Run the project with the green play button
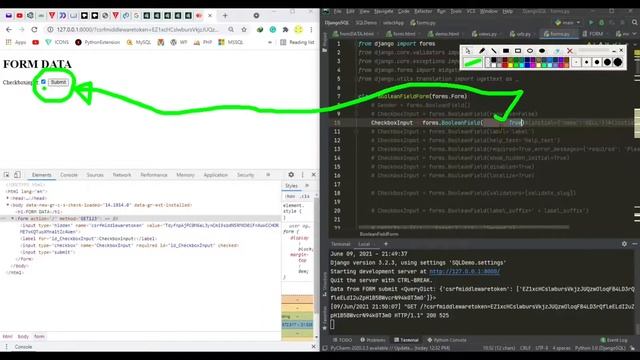This screenshot has width=640, height=360. pyautogui.click(x=591, y=22)
